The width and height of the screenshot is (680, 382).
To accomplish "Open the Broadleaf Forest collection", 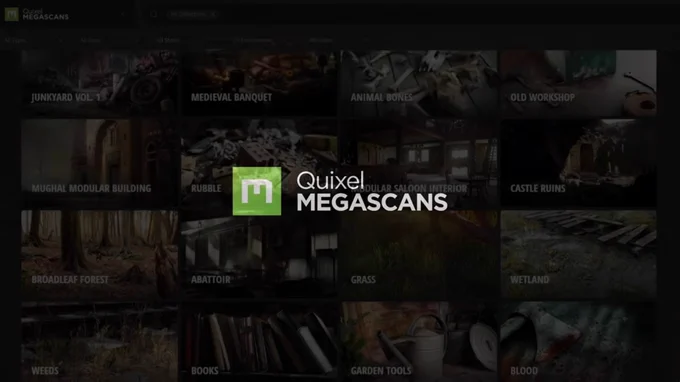I will [99, 255].
